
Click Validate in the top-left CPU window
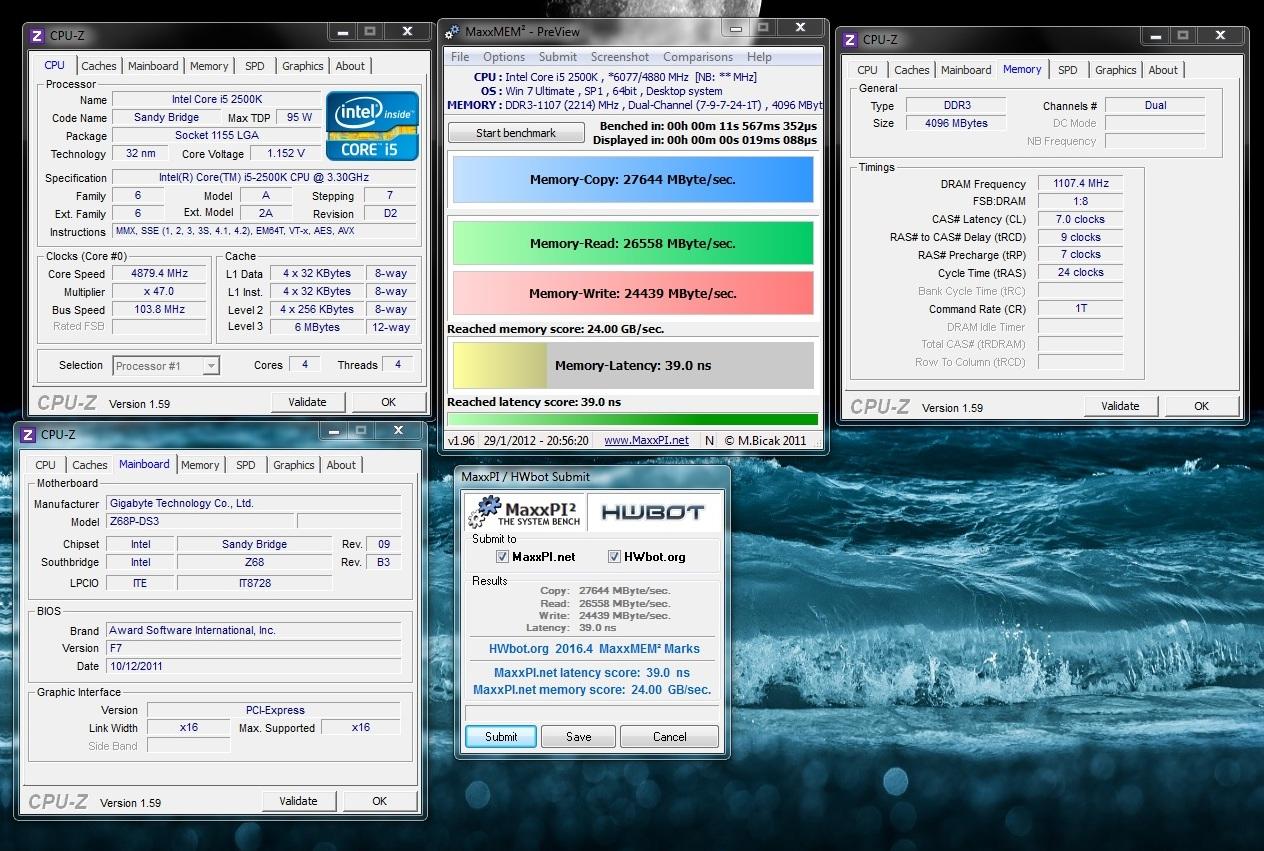pyautogui.click(x=308, y=402)
